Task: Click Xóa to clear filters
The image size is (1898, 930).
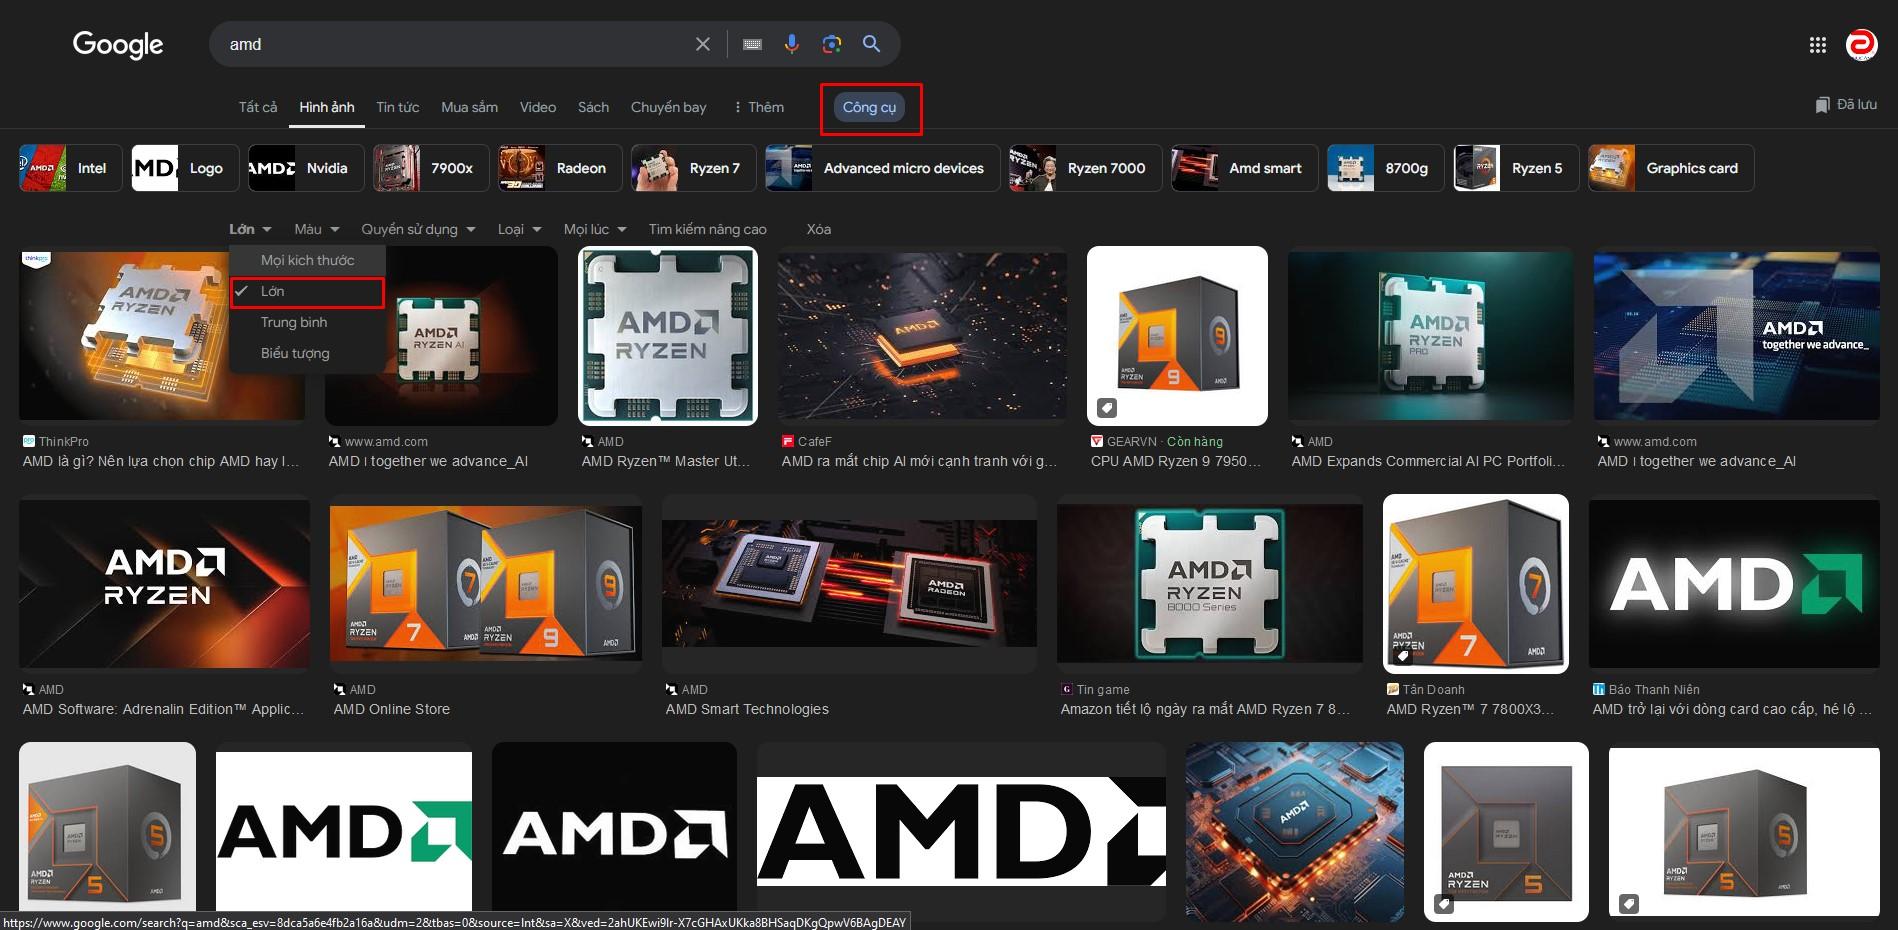Action: coord(819,229)
